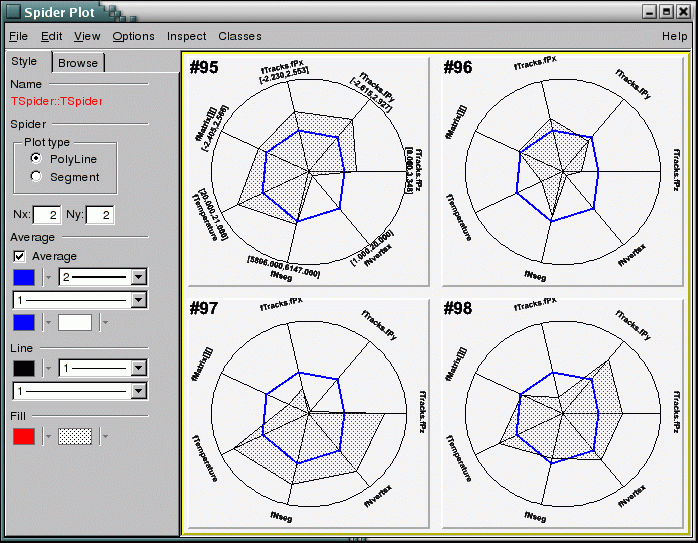
Task: Open the average line width combo showing 2
Action: pyautogui.click(x=103, y=277)
